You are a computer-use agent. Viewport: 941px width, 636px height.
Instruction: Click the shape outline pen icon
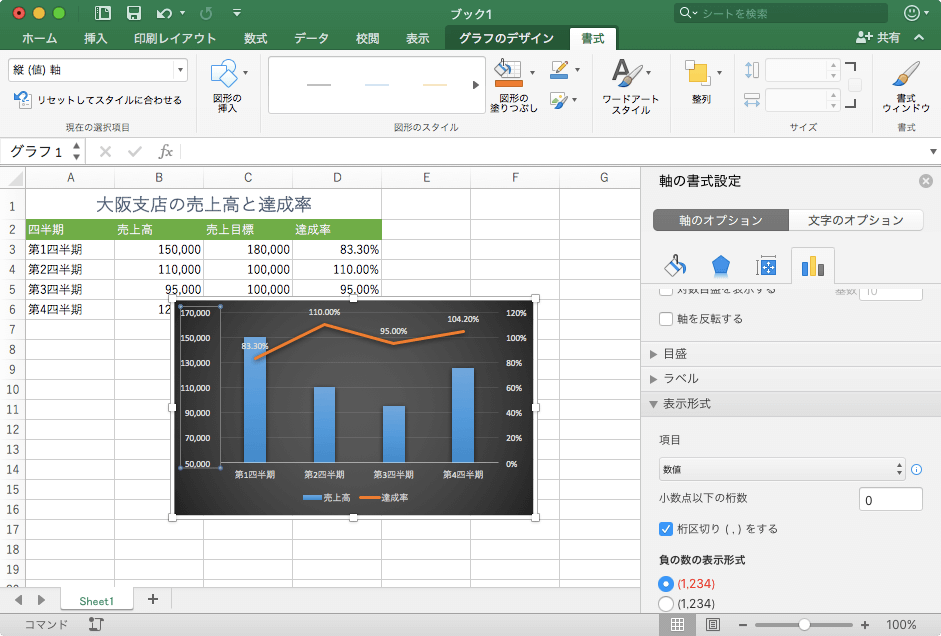(559, 70)
